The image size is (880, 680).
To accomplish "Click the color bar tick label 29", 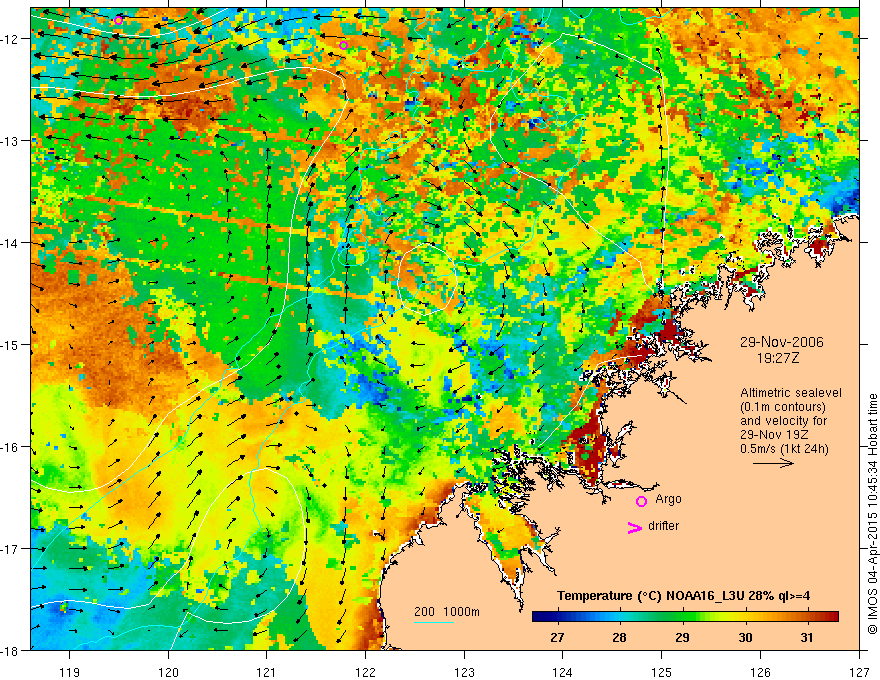I will pyautogui.click(x=682, y=638).
